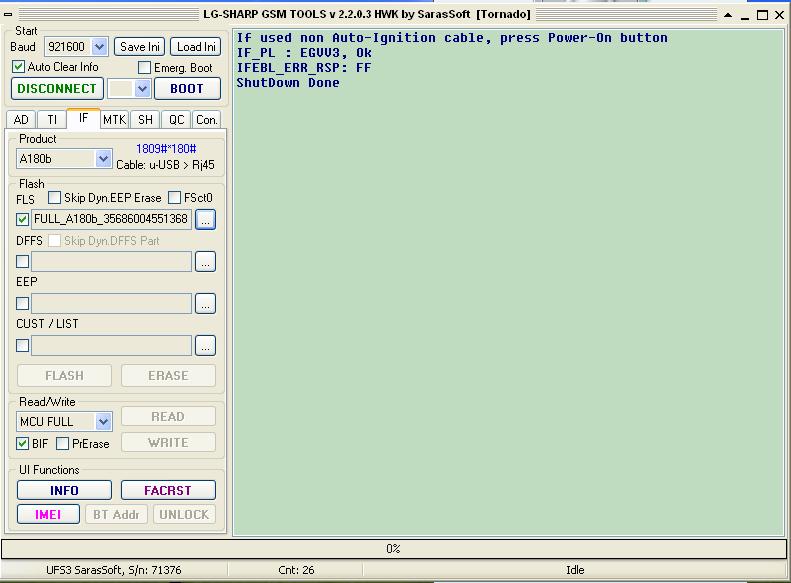Image resolution: width=791 pixels, height=583 pixels.
Task: Toggle the CUST / LIST file checkbox
Action: click(x=22, y=345)
